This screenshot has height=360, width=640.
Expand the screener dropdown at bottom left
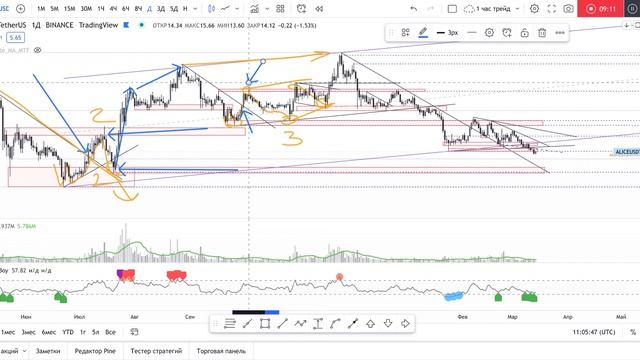coord(24,351)
